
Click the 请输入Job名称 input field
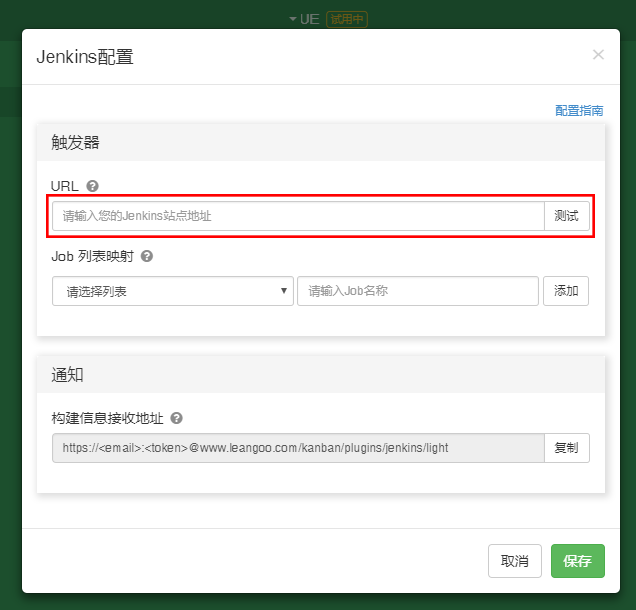(417, 291)
